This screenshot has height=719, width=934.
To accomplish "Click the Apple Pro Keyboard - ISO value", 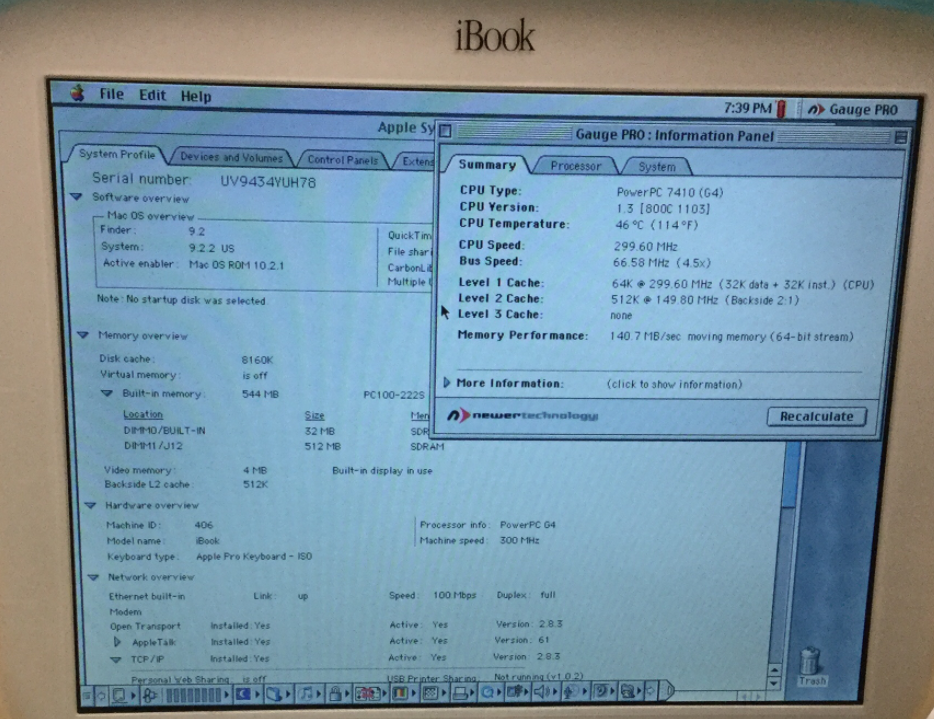I will (254, 556).
